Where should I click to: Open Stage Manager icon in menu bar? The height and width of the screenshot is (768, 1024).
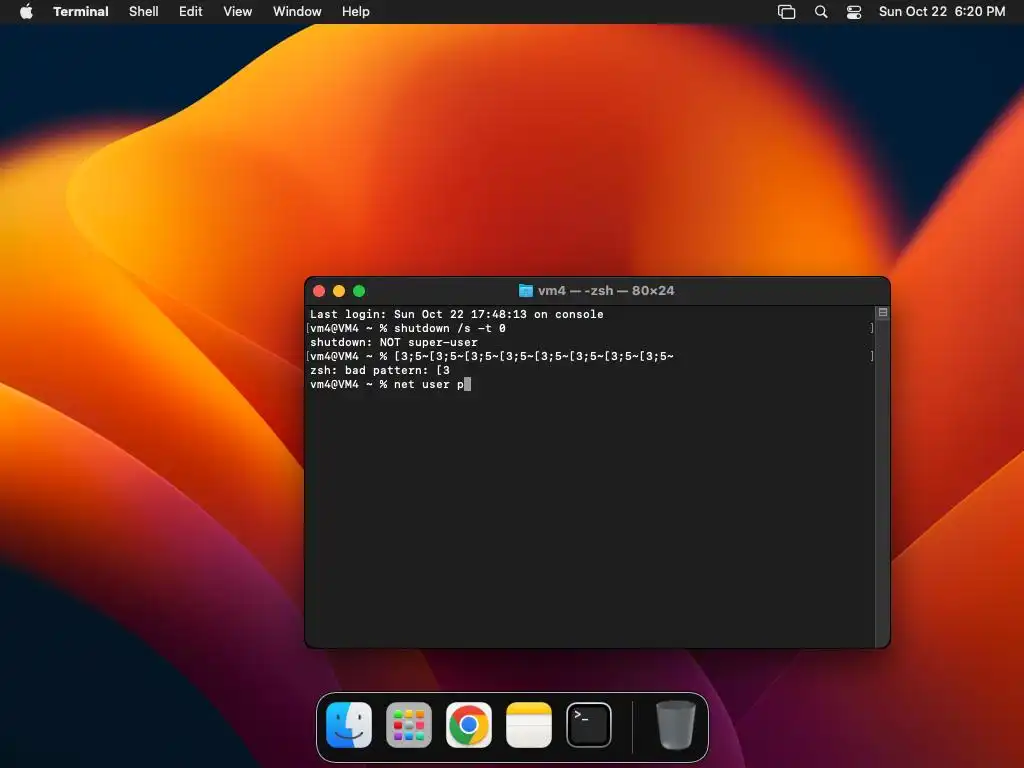786,12
